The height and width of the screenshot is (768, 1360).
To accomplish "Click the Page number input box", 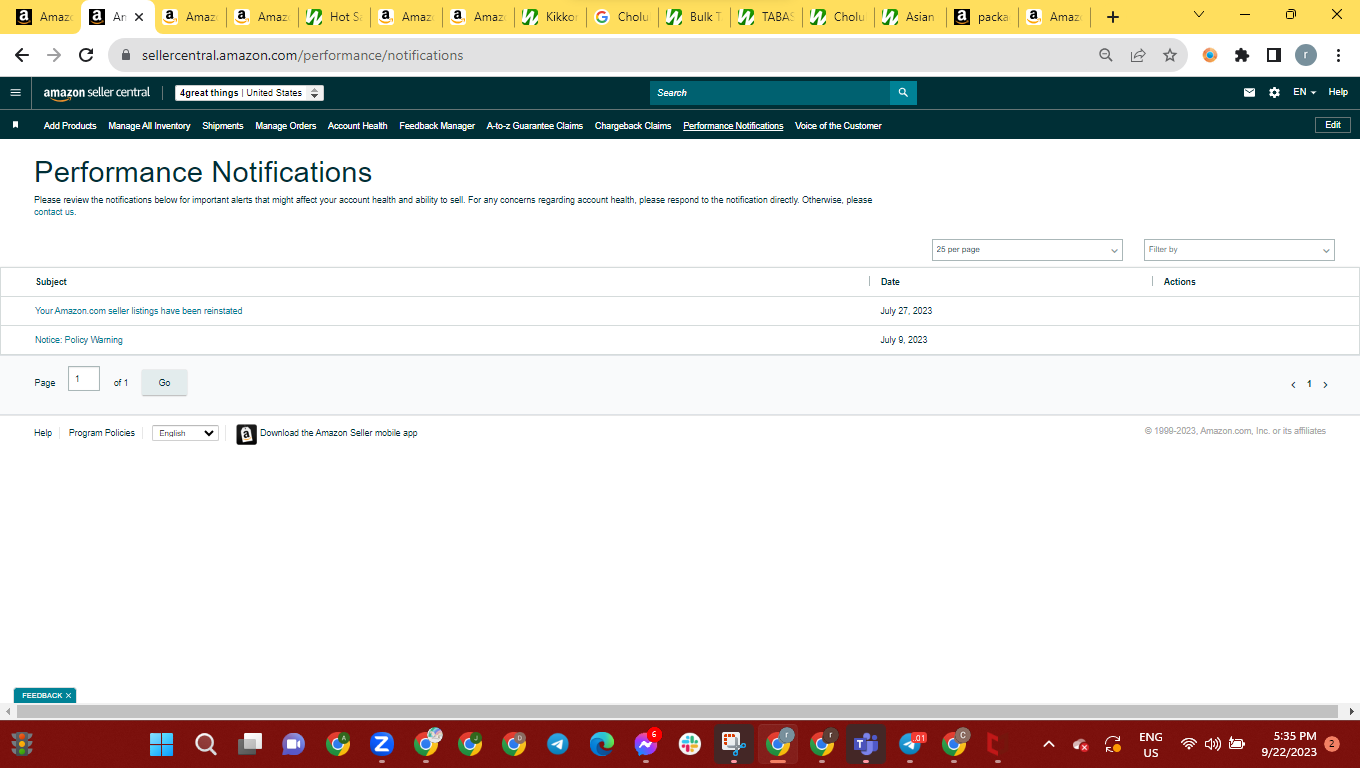I will tap(84, 379).
